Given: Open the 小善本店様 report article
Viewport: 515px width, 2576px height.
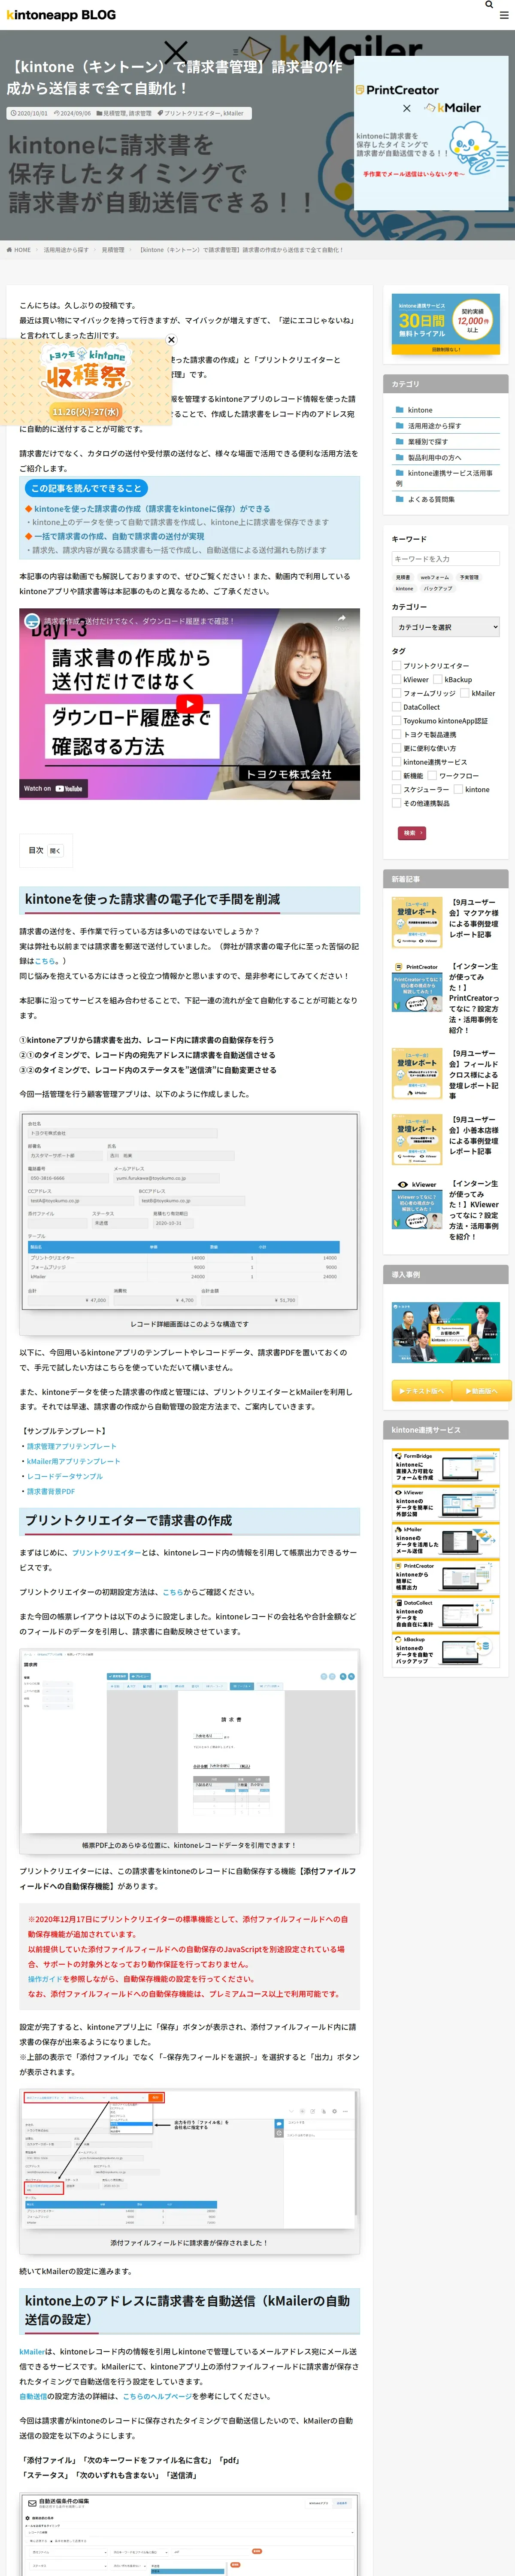Looking at the screenshot, I should pyautogui.click(x=473, y=1135).
